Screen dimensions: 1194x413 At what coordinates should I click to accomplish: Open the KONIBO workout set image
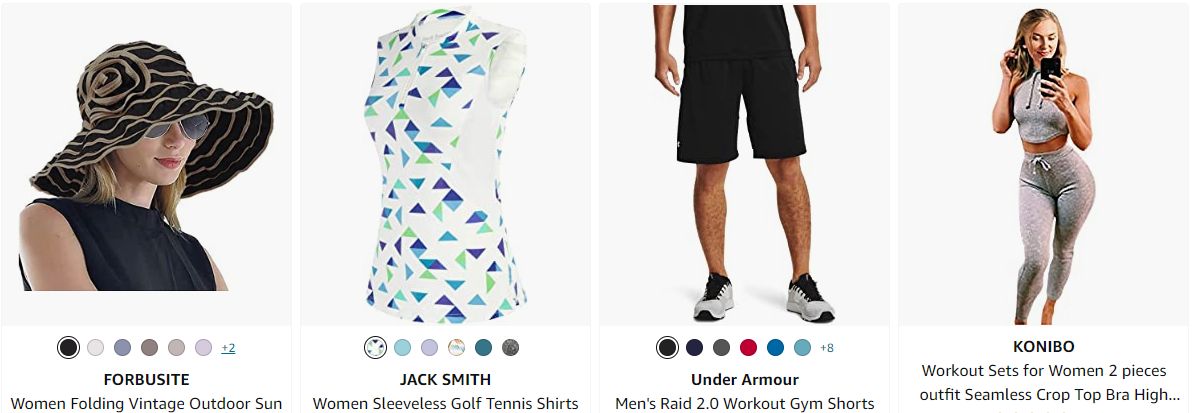(x=1044, y=165)
